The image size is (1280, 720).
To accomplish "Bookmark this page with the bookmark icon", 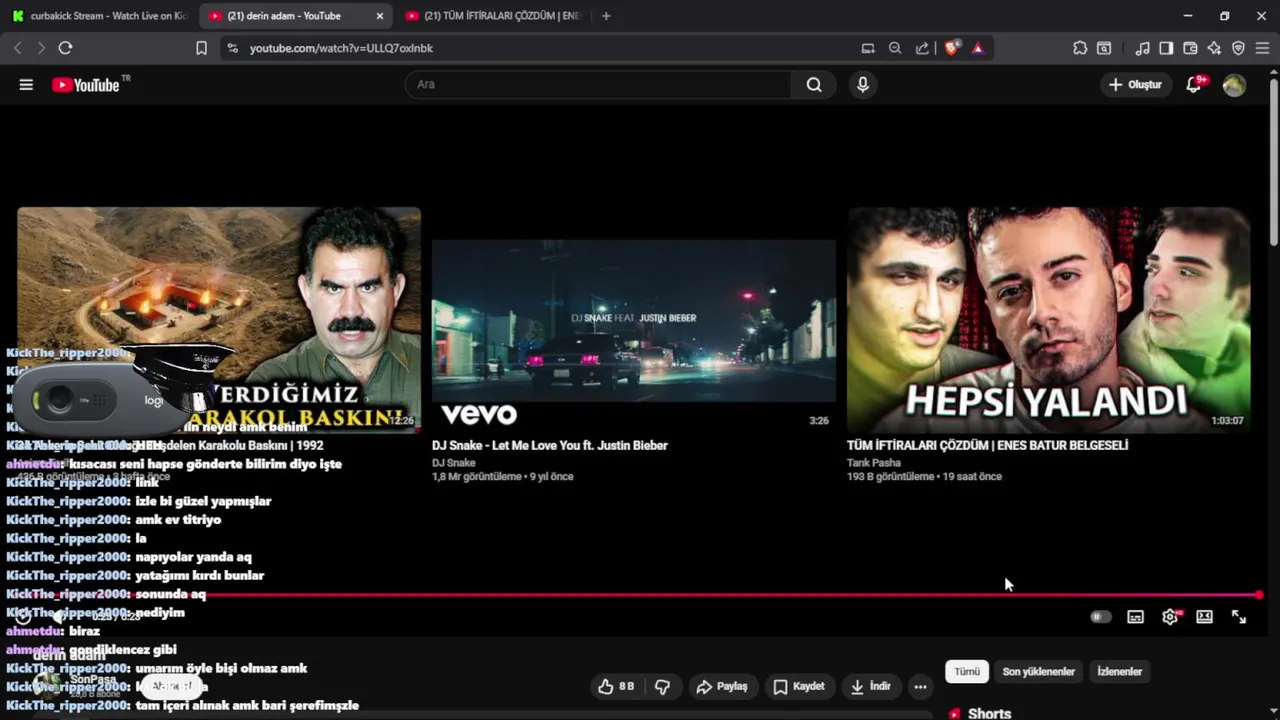I will 201,48.
